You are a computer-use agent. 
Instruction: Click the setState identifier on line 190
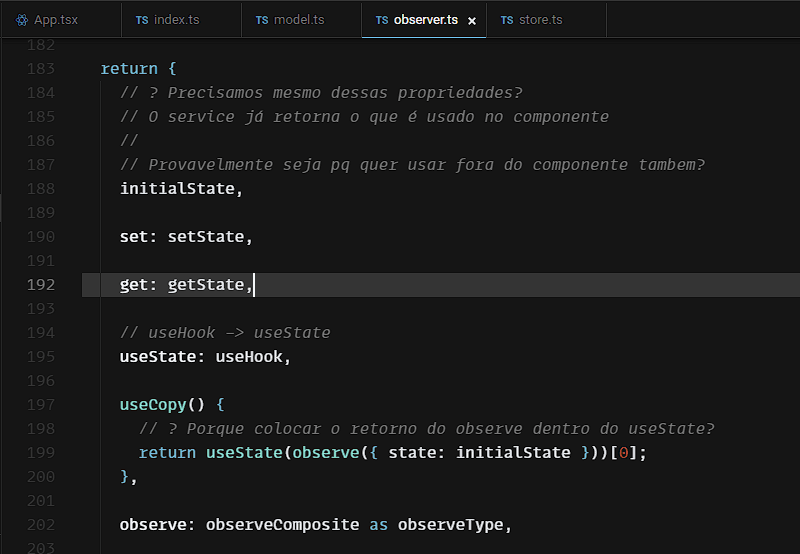[x=205, y=237]
